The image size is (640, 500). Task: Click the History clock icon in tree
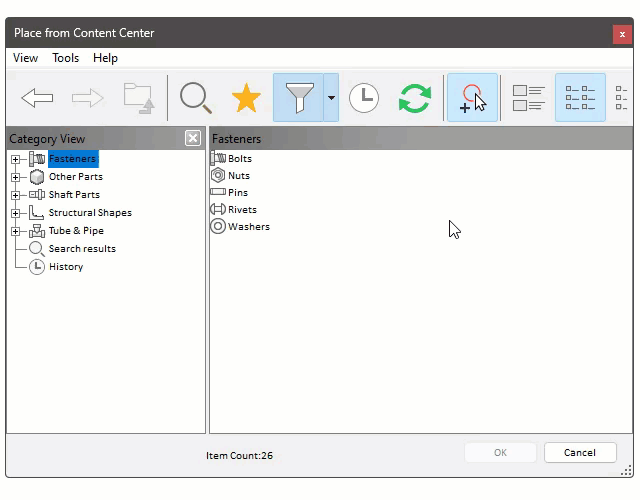coord(37,267)
